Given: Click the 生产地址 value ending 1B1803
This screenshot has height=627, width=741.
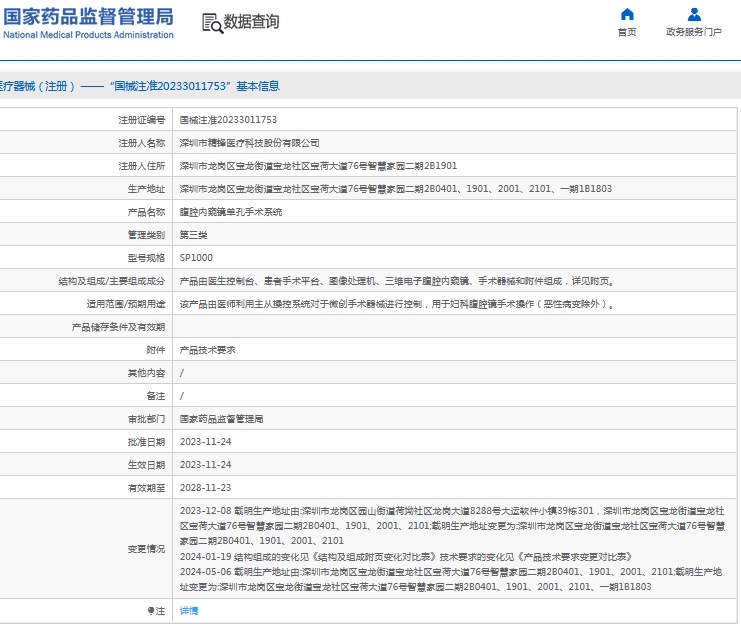Looking at the screenshot, I should (396, 189).
